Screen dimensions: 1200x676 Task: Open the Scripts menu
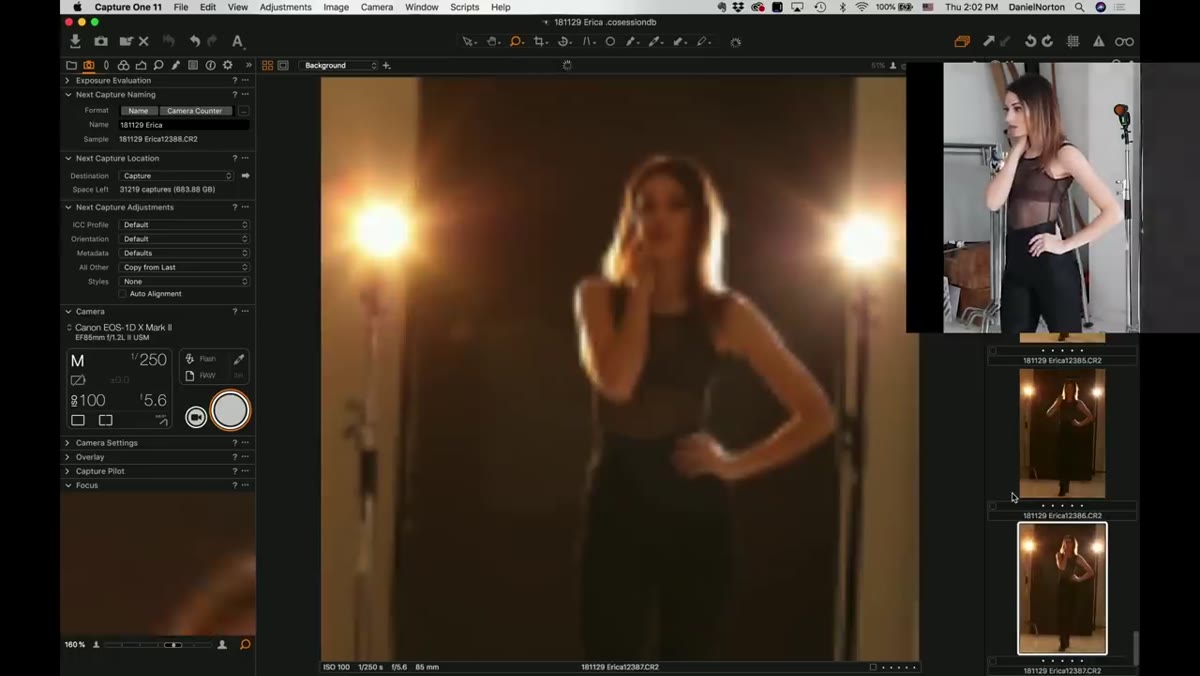click(x=464, y=7)
